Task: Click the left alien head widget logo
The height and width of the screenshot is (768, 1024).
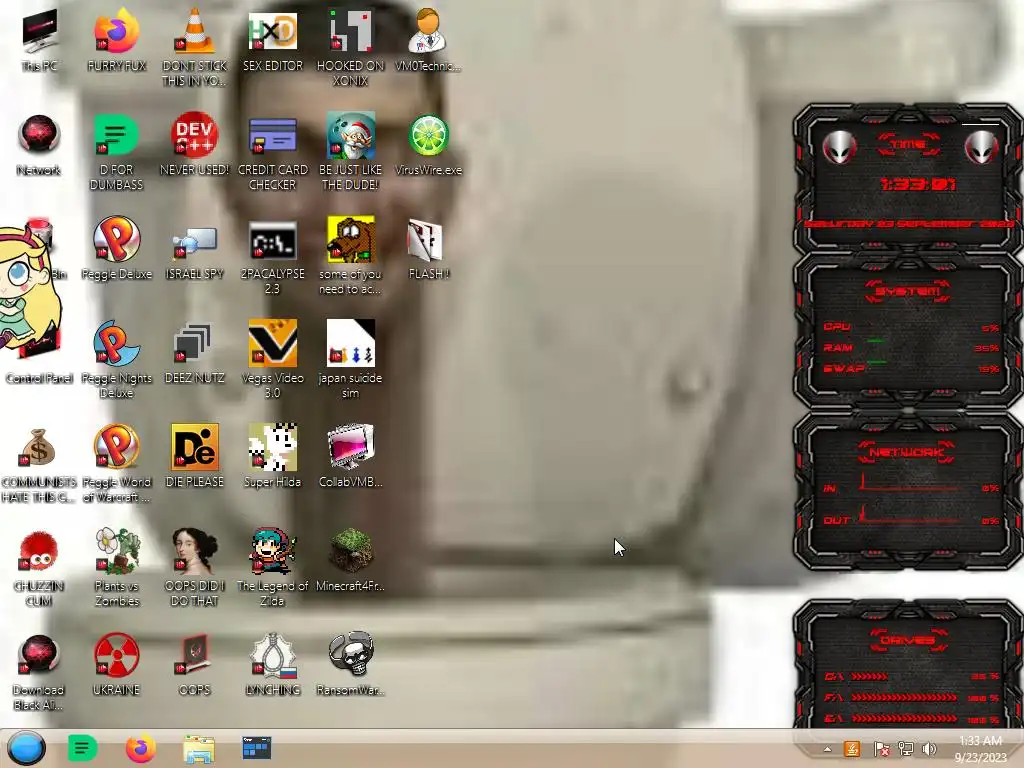Action: (839, 147)
